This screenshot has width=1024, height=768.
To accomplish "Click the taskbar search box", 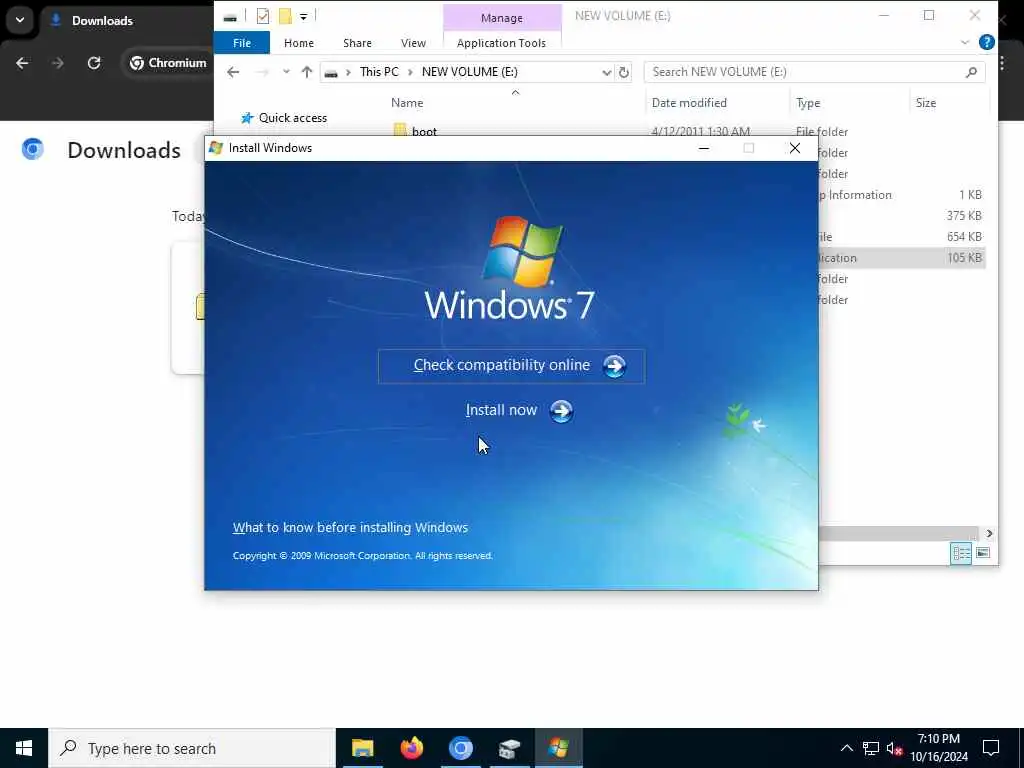I will coord(192,748).
